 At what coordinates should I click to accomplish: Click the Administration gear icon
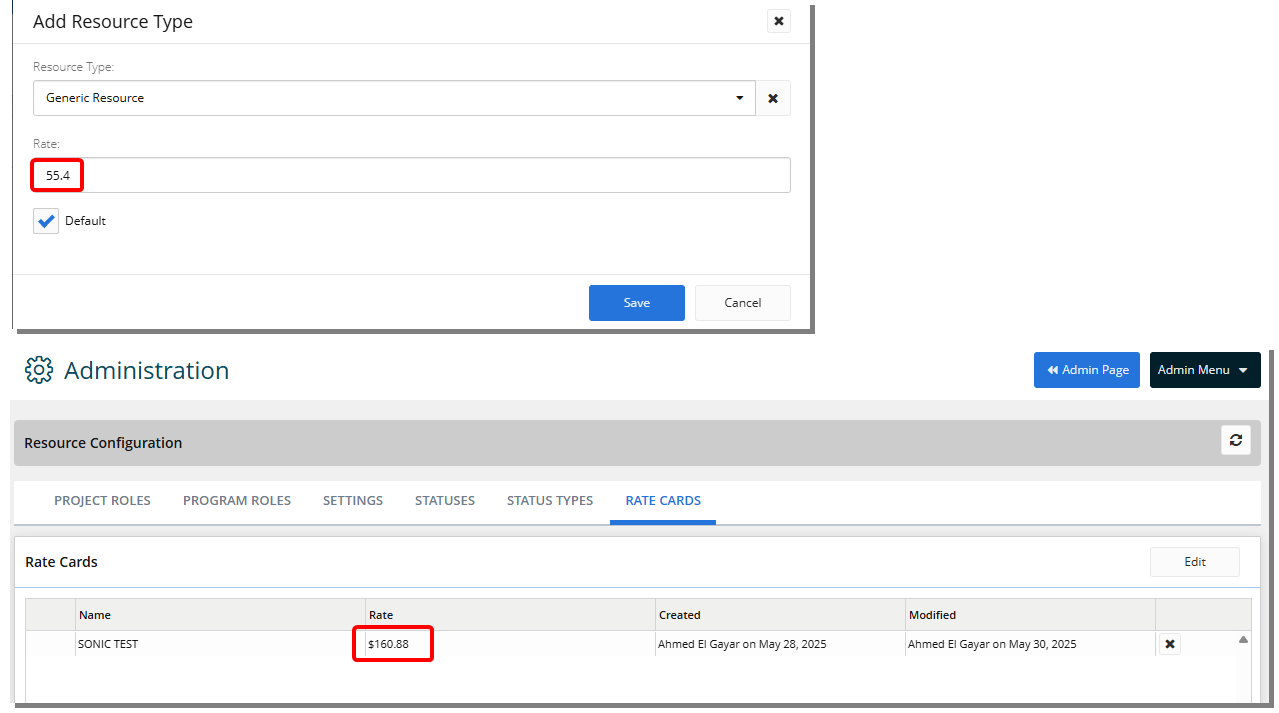[x=39, y=370]
